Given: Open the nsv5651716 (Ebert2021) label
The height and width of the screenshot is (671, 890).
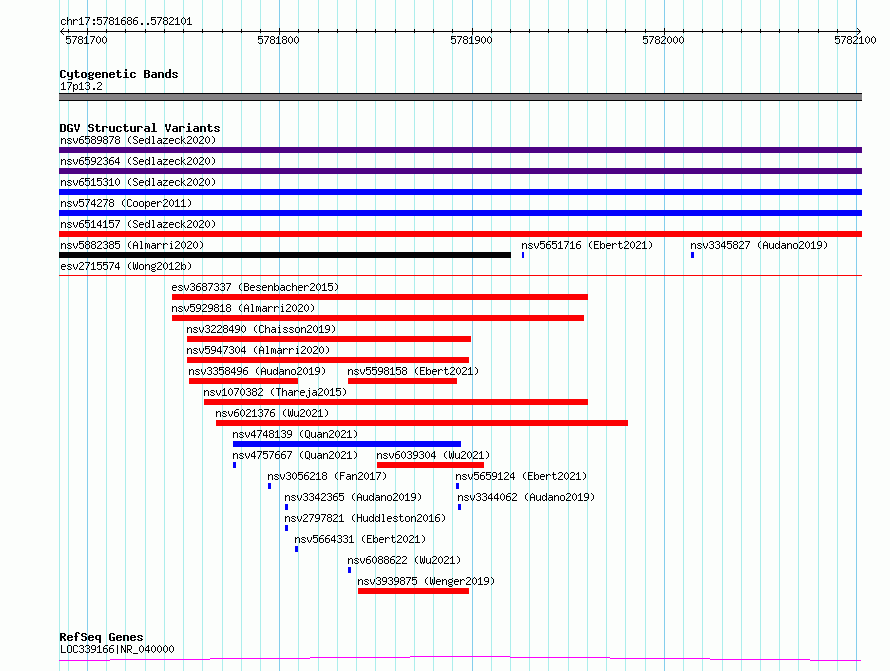Looking at the screenshot, I should (x=587, y=245).
